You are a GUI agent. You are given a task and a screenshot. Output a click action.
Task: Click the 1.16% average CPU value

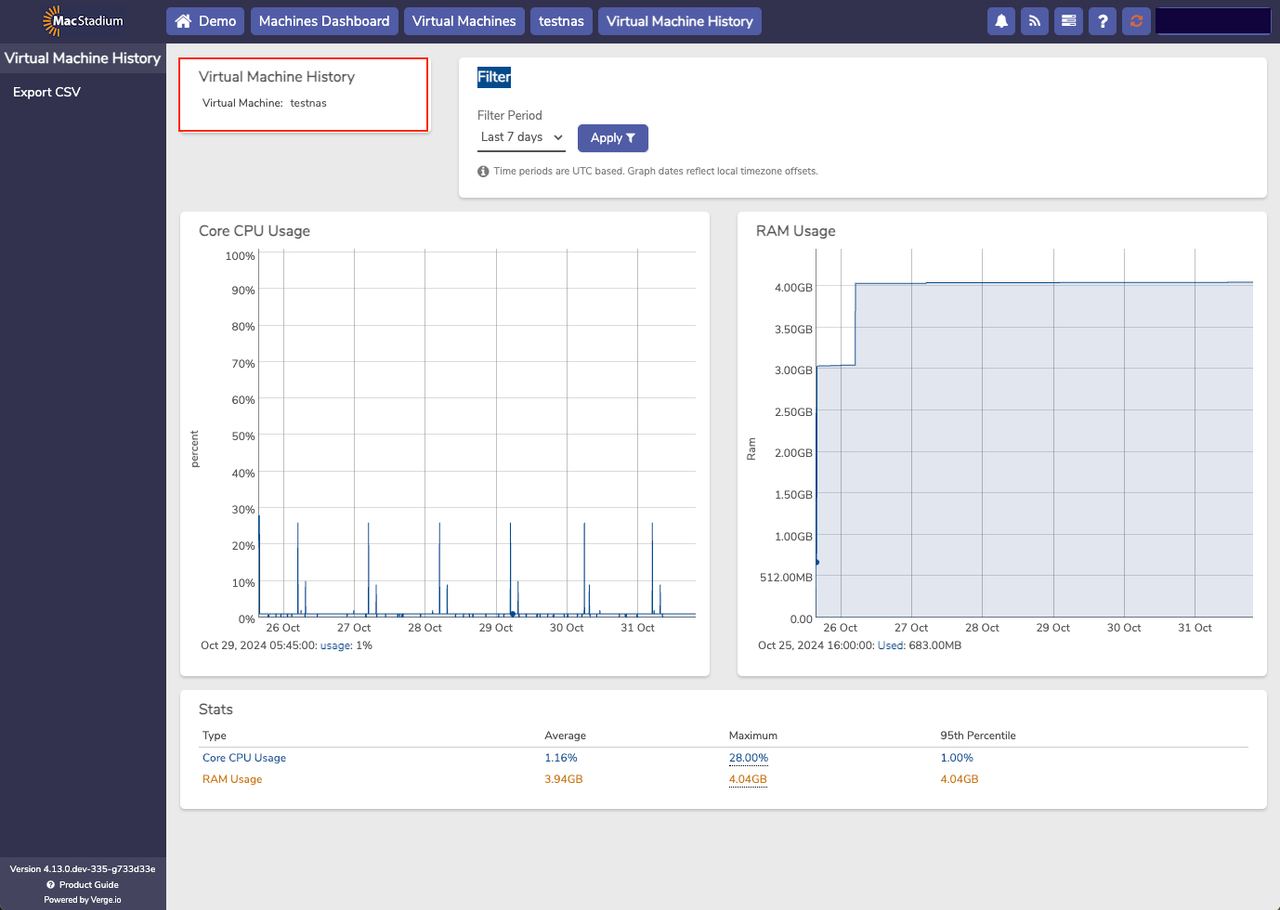[561, 758]
